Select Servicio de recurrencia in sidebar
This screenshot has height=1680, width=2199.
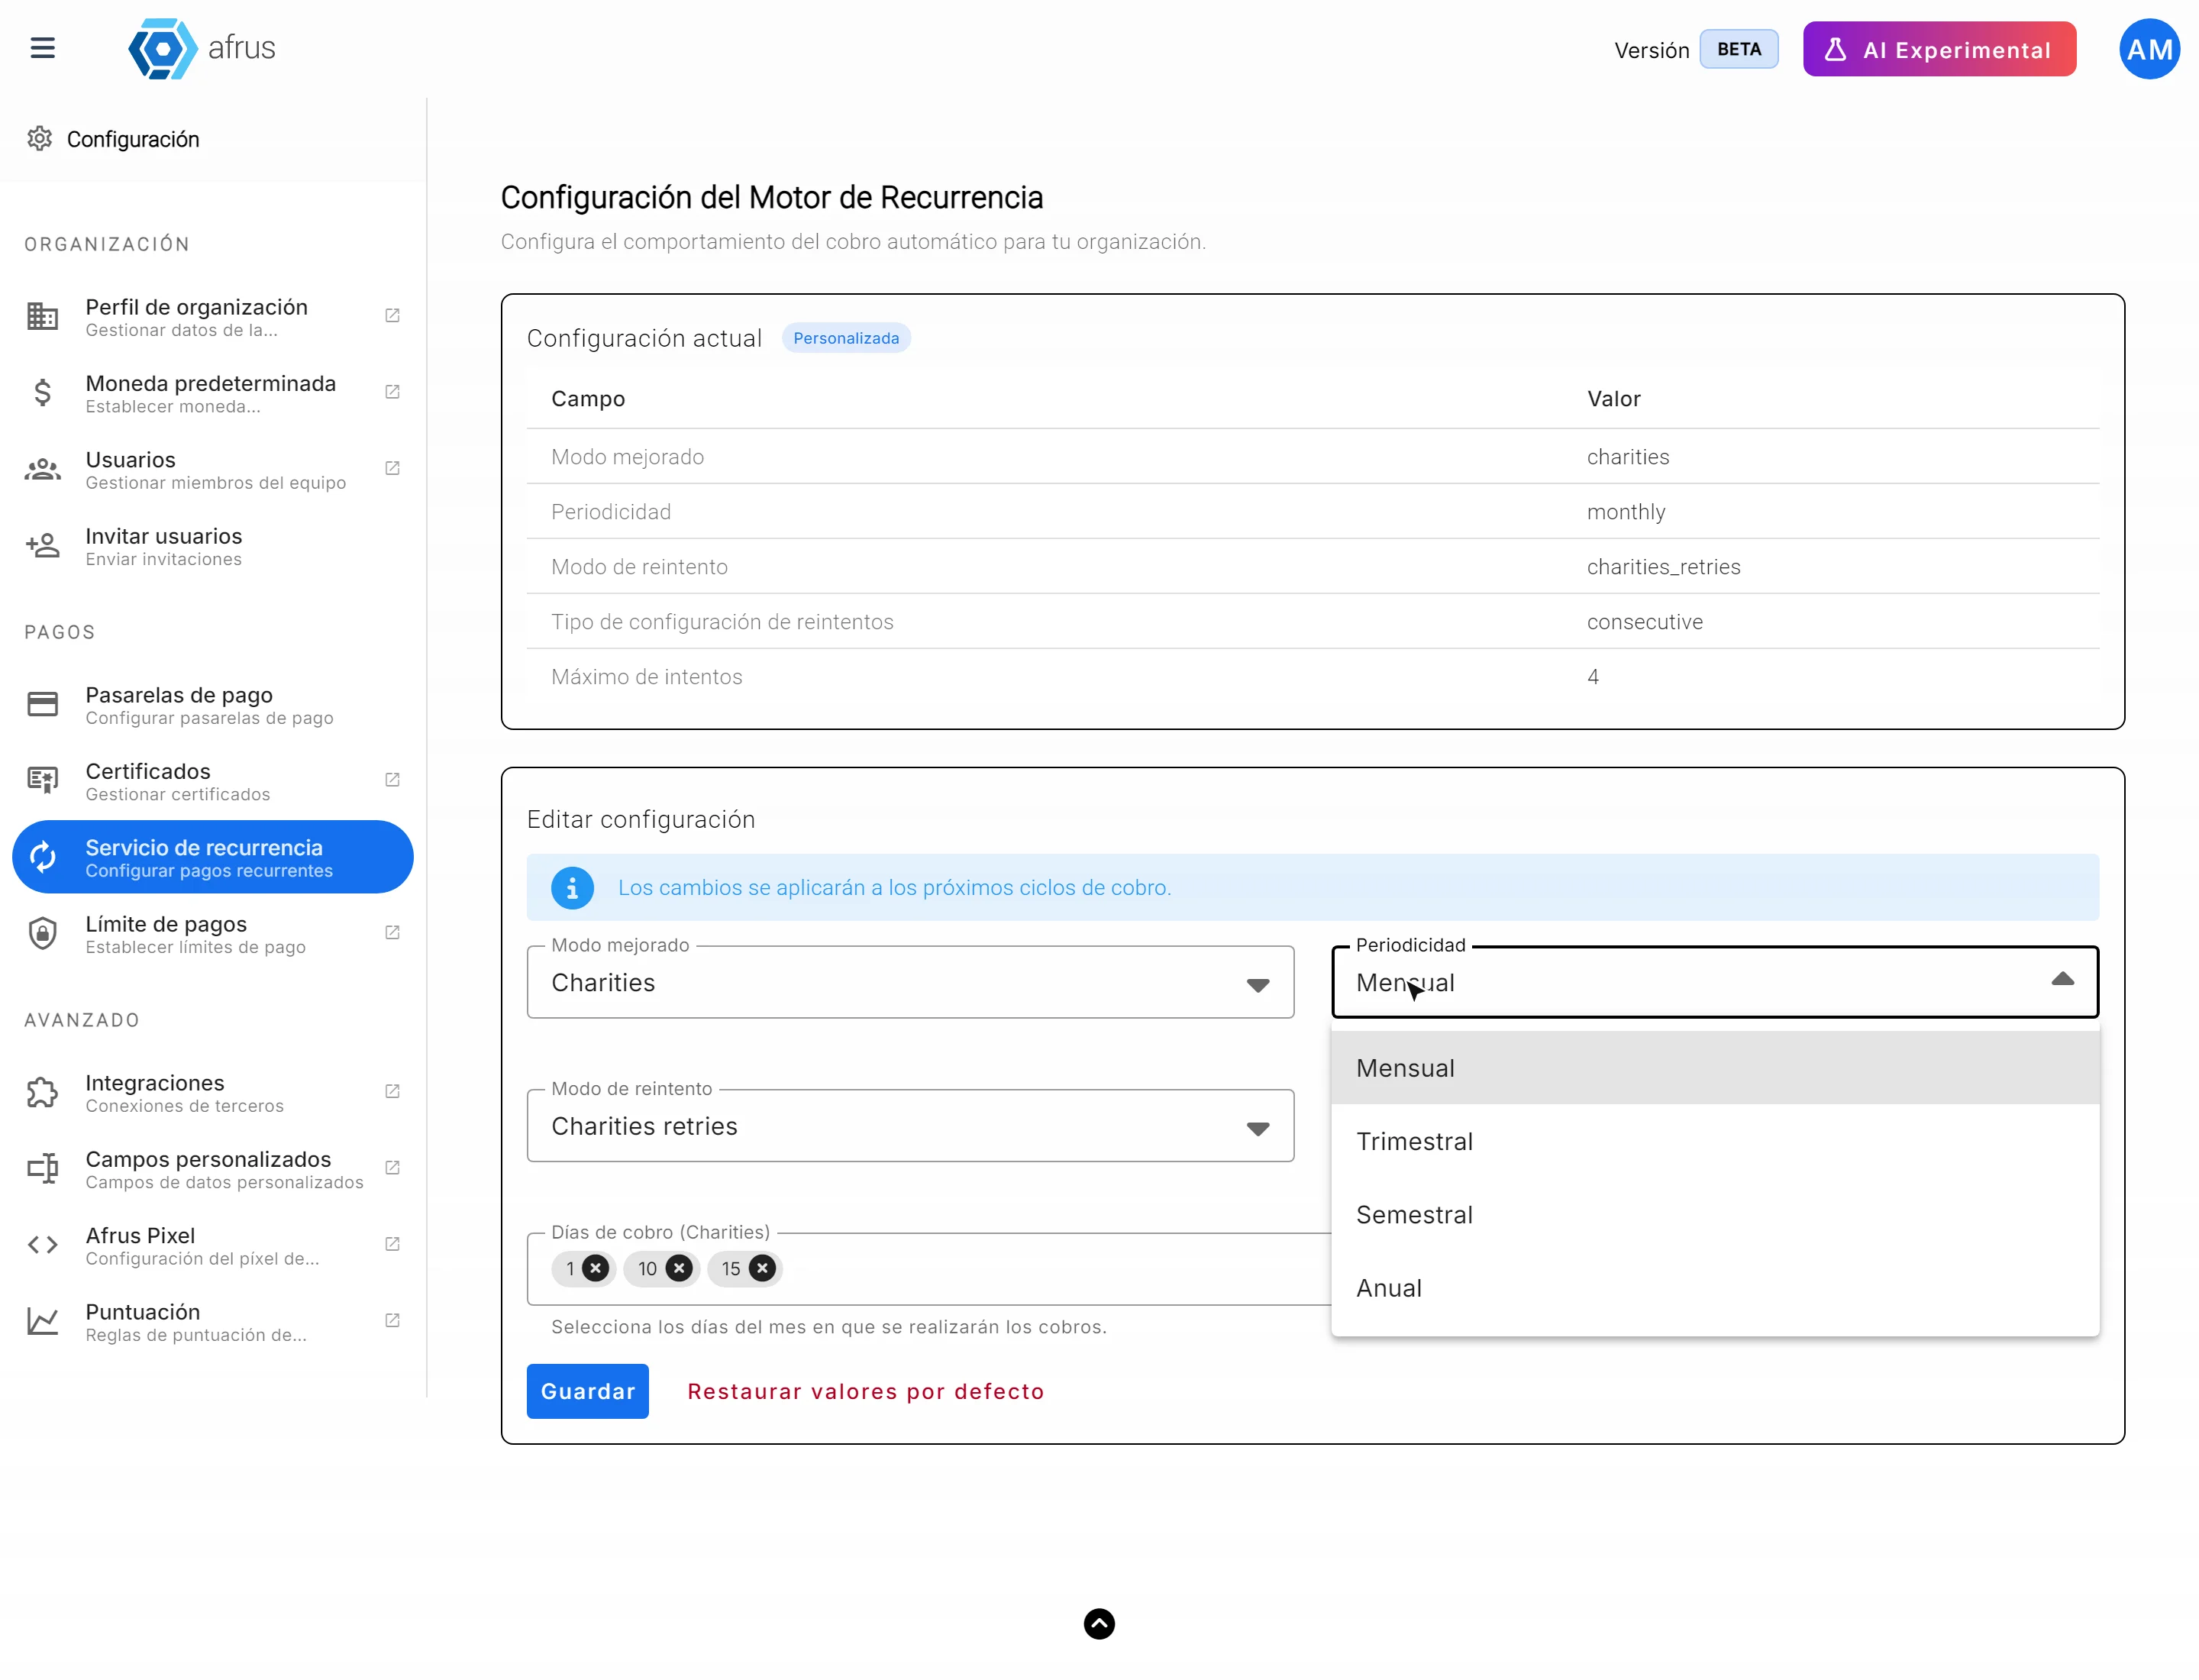coord(212,857)
